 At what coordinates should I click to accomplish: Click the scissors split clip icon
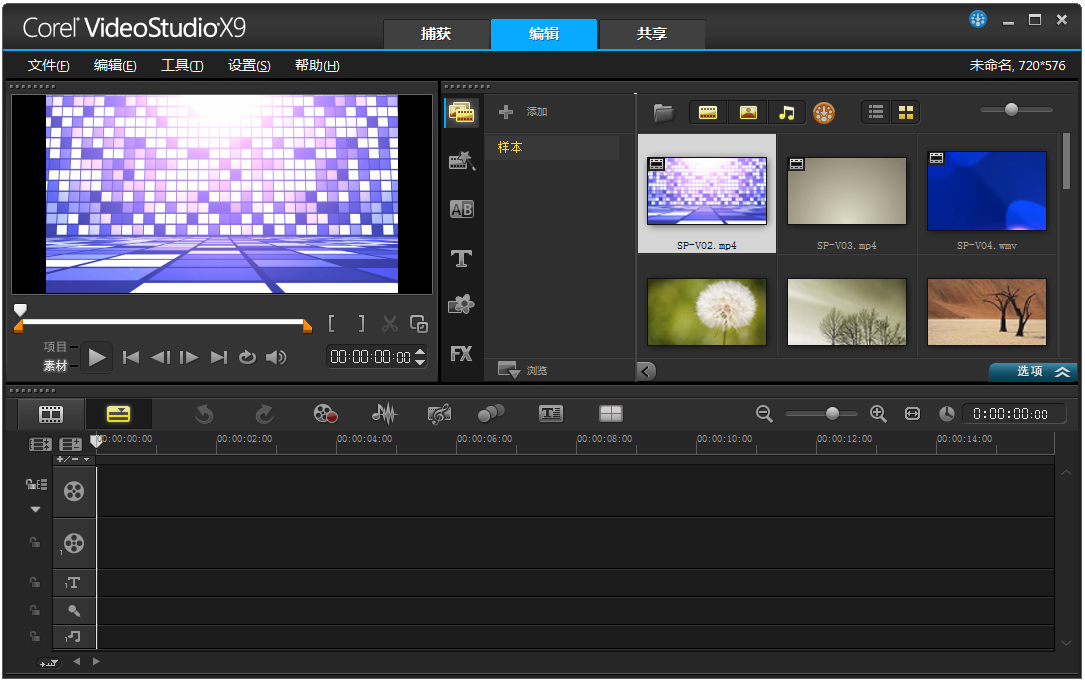click(x=390, y=324)
